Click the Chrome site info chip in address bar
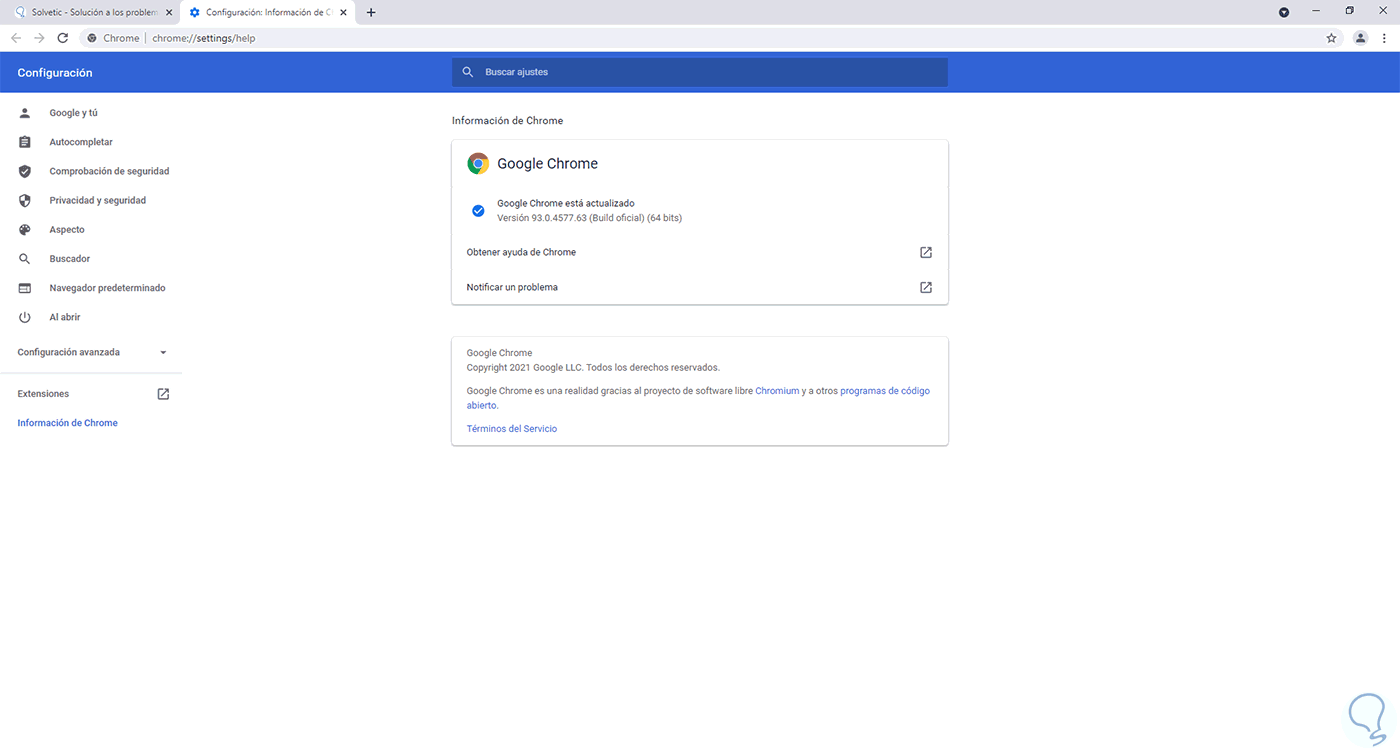The image size is (1400, 753). click(113, 38)
